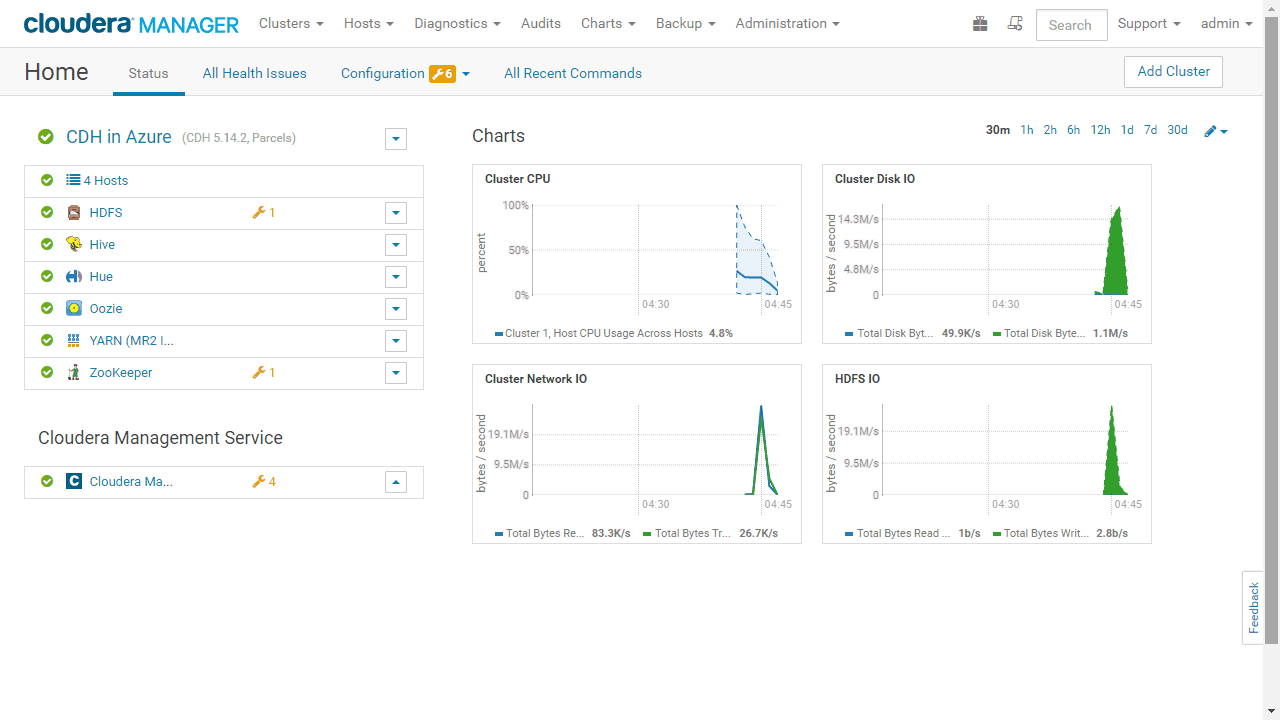Viewport: 1280px width, 720px height.
Task: Open the Audits page
Action: [541, 23]
